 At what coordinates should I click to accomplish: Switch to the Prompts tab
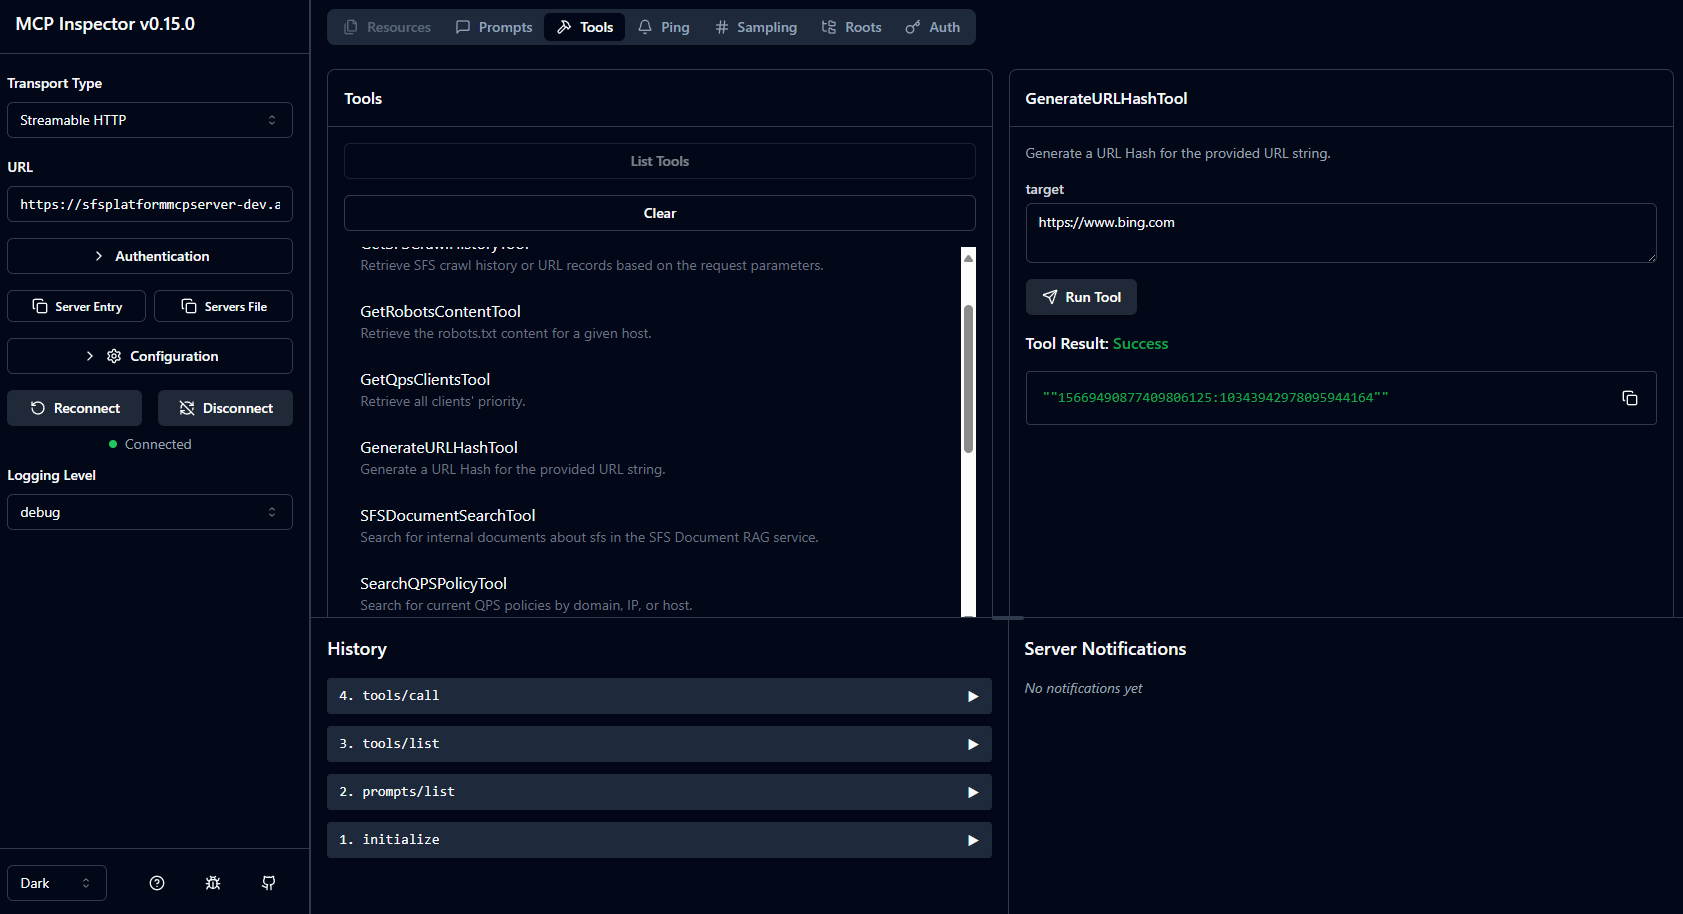tap(494, 27)
